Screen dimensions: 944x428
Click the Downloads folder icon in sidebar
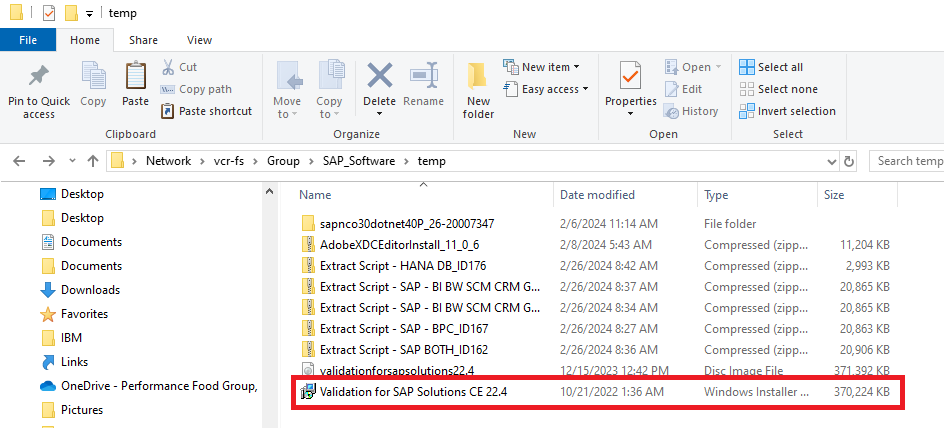click(48, 290)
